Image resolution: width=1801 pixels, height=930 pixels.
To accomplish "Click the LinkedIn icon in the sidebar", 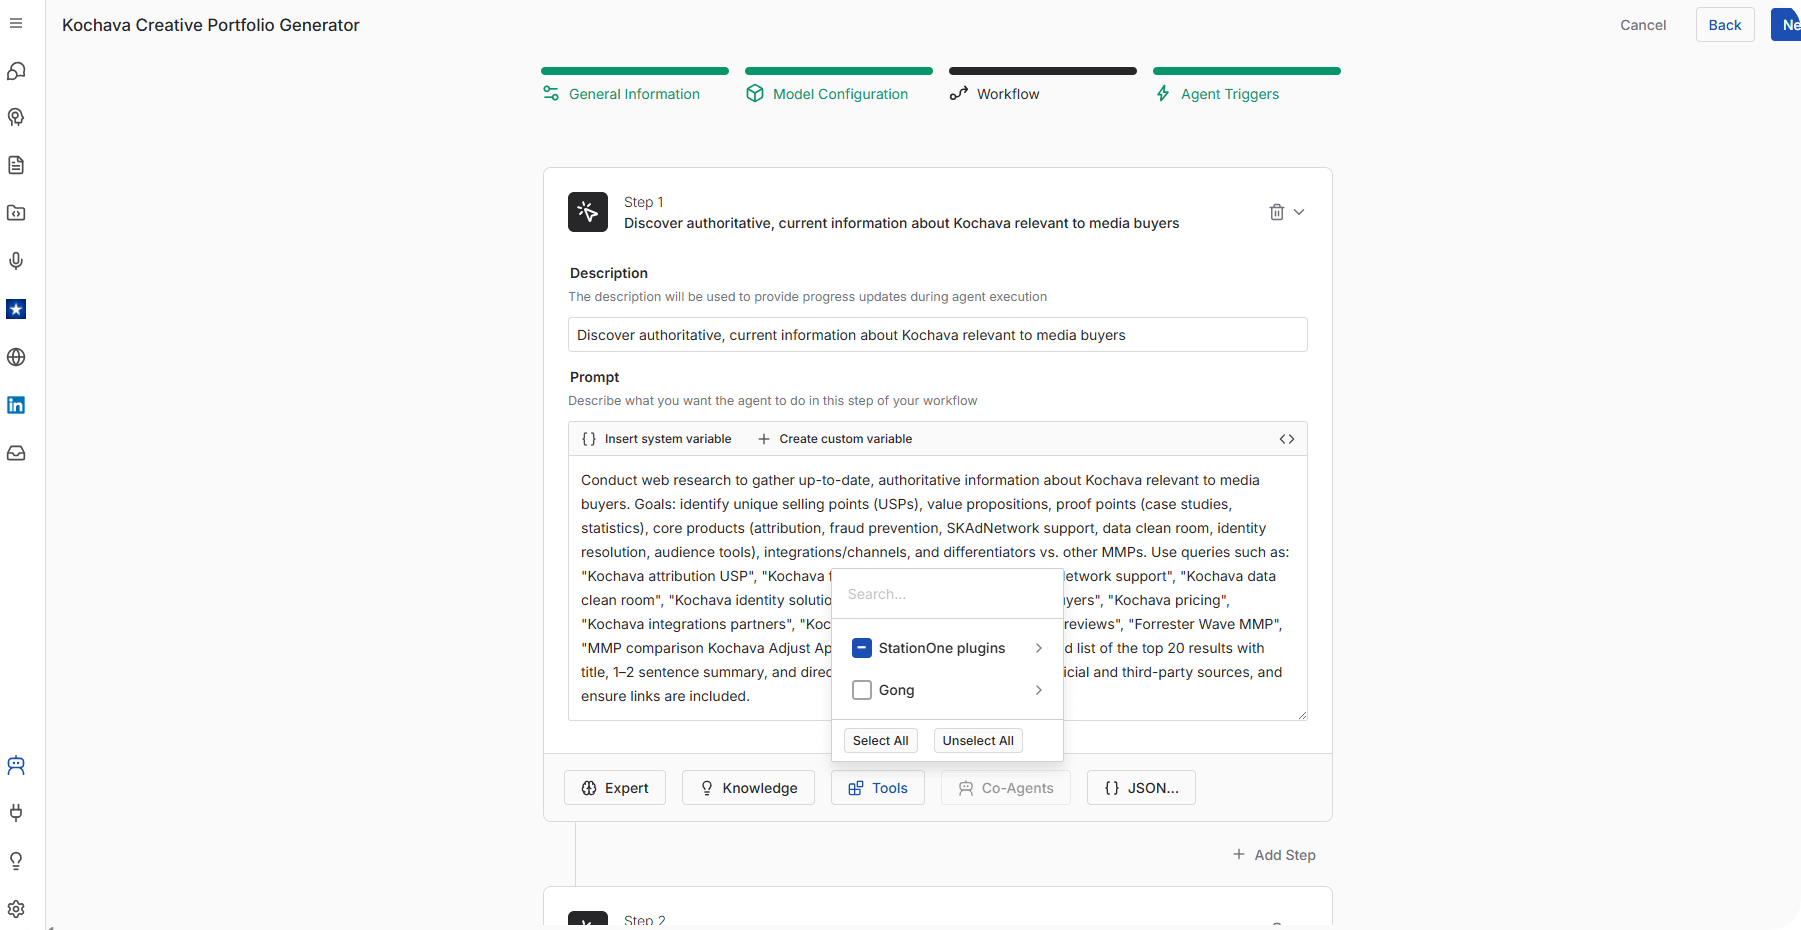I will pyautogui.click(x=16, y=405).
